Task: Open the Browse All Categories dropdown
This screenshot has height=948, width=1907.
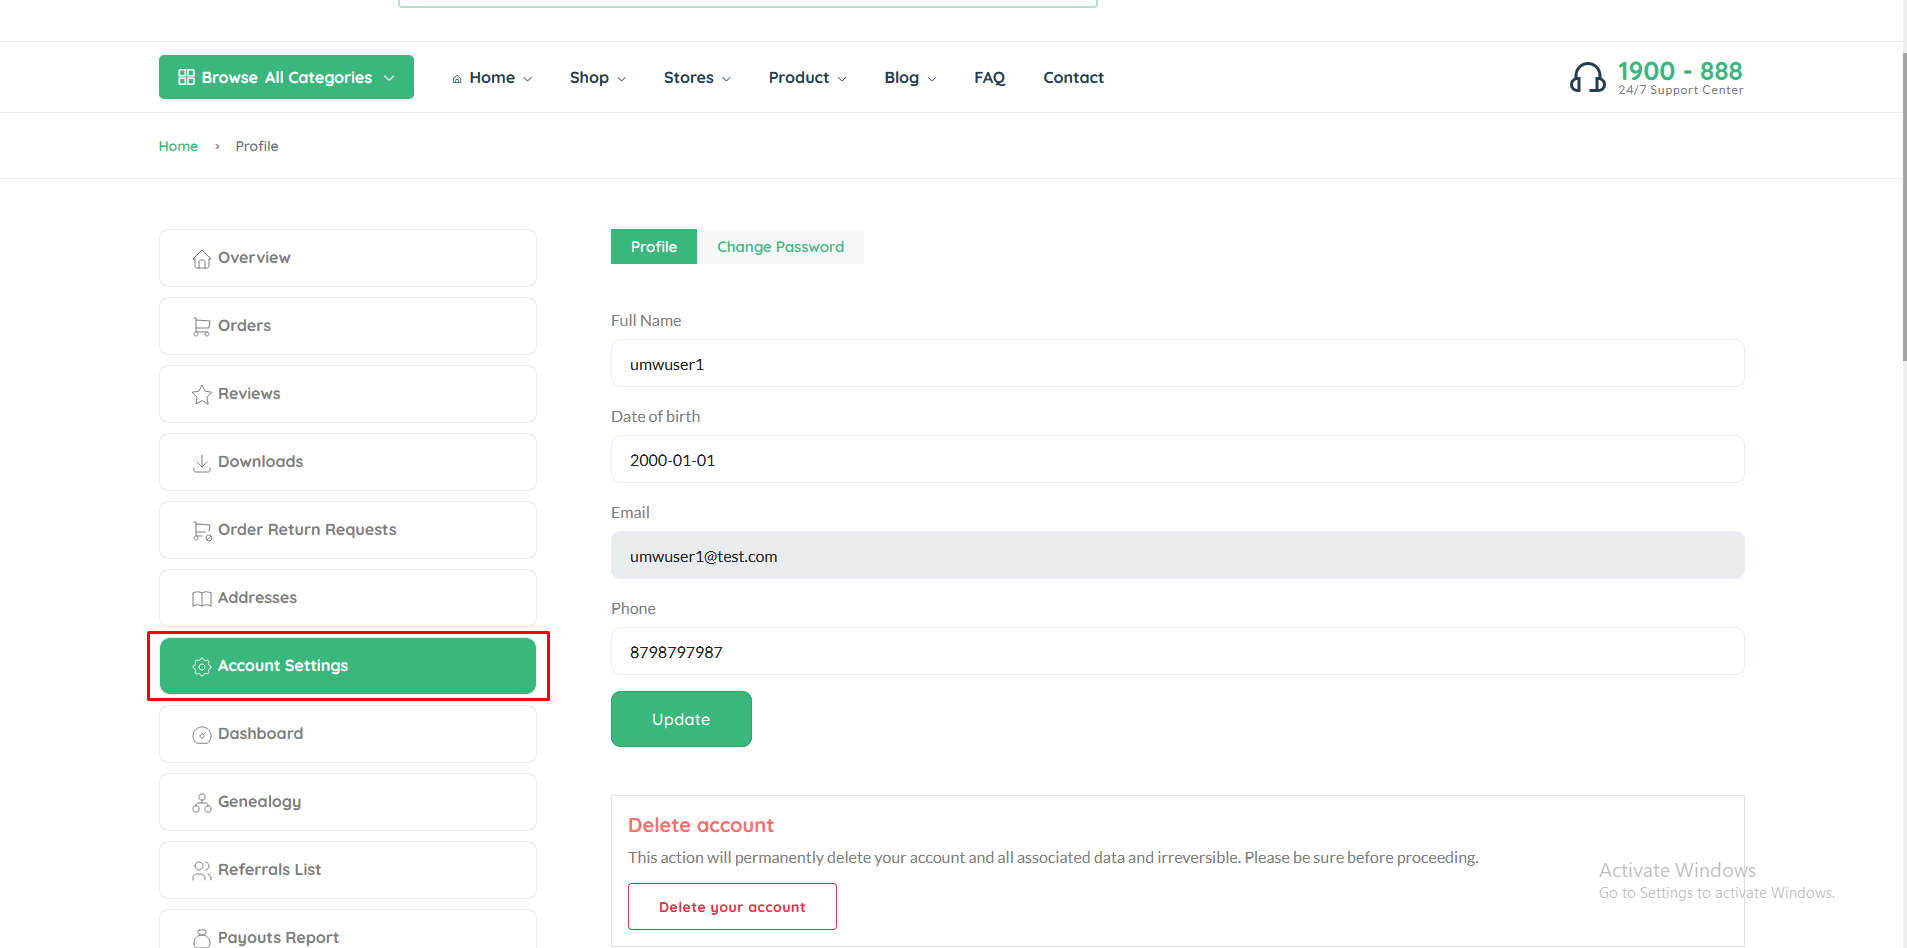Action: coord(285,76)
